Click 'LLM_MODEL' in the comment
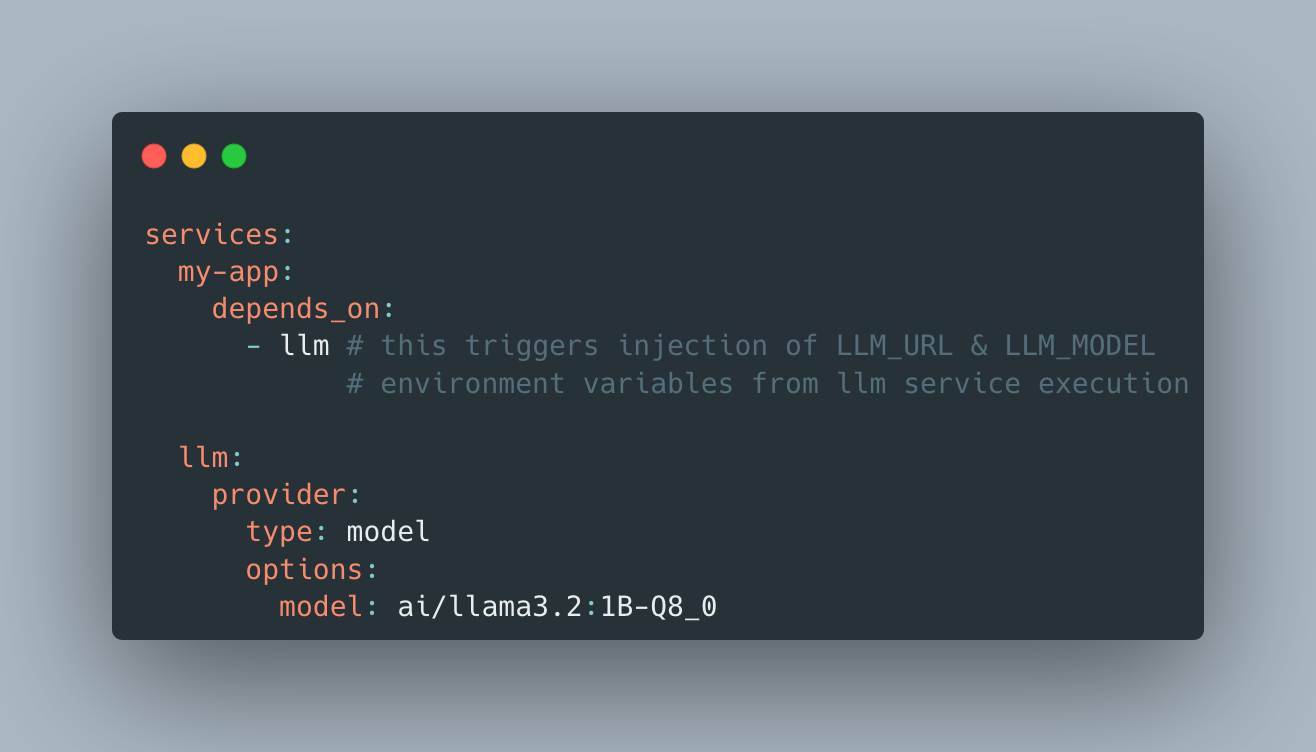 click(1080, 346)
